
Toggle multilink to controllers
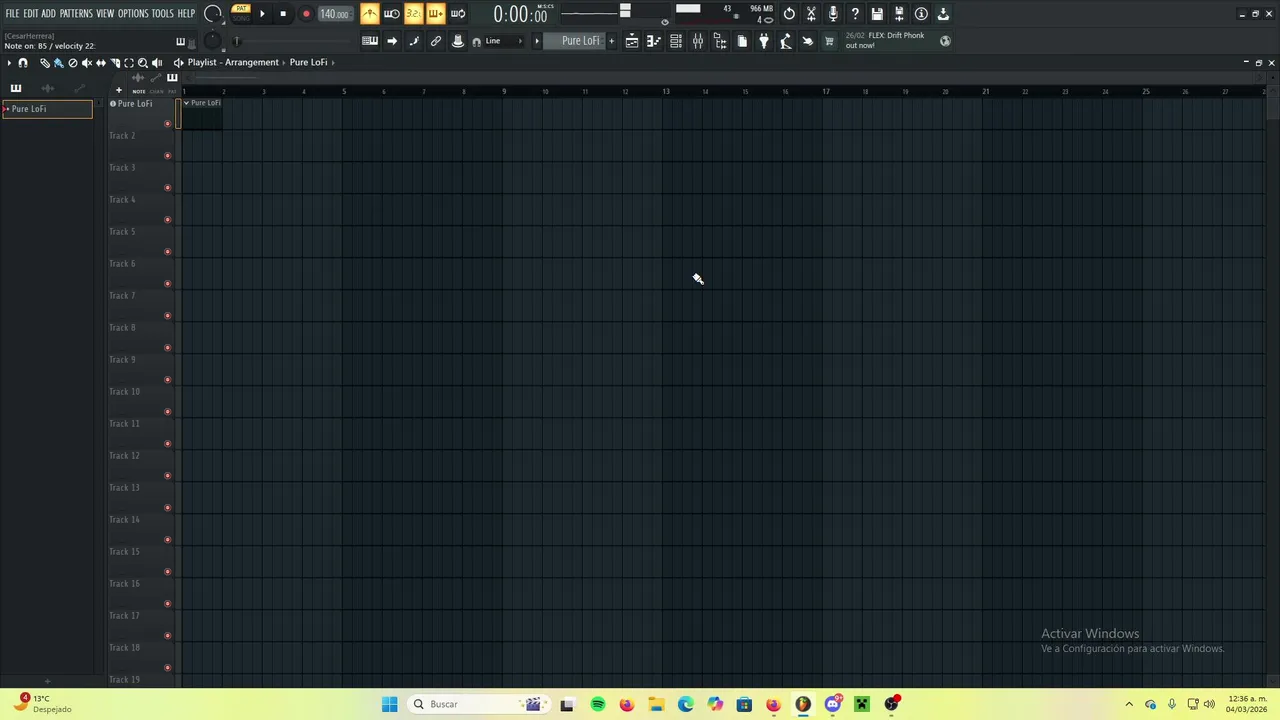[x=436, y=41]
